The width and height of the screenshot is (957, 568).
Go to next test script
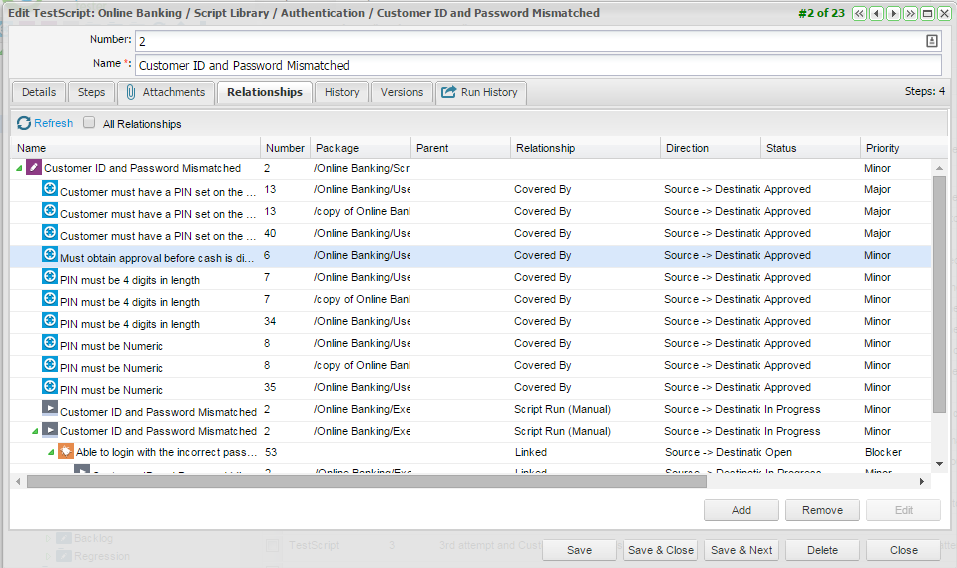click(x=893, y=14)
